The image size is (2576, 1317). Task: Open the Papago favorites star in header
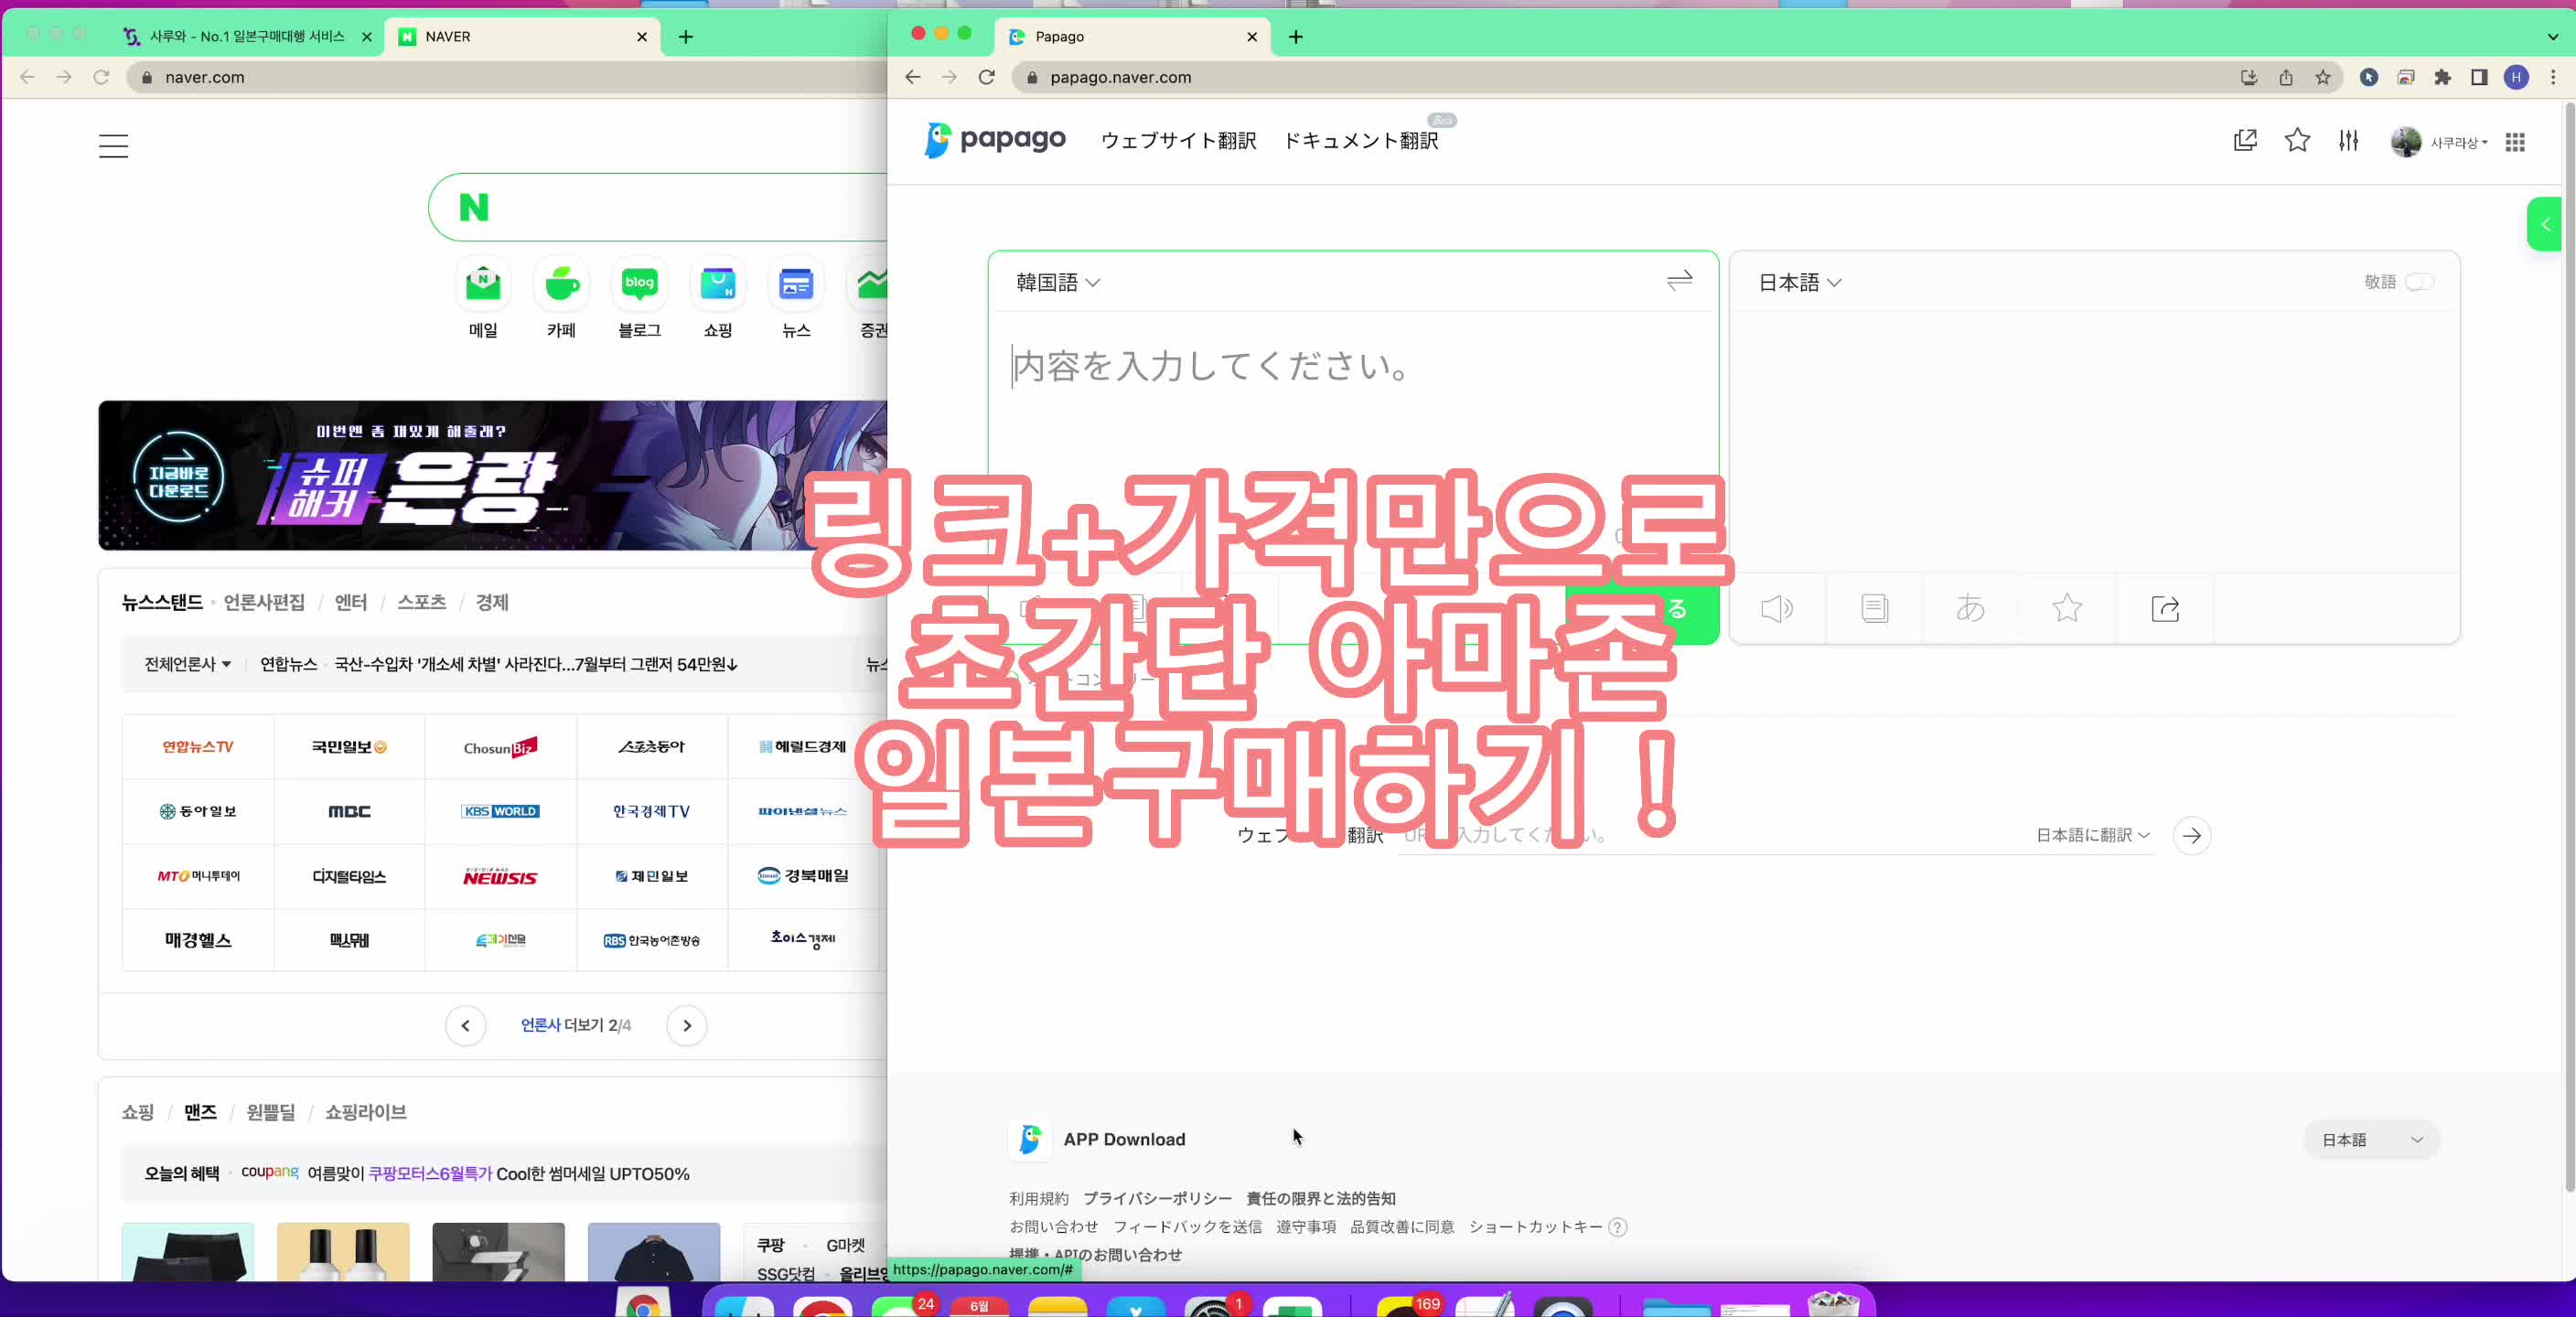click(2297, 141)
